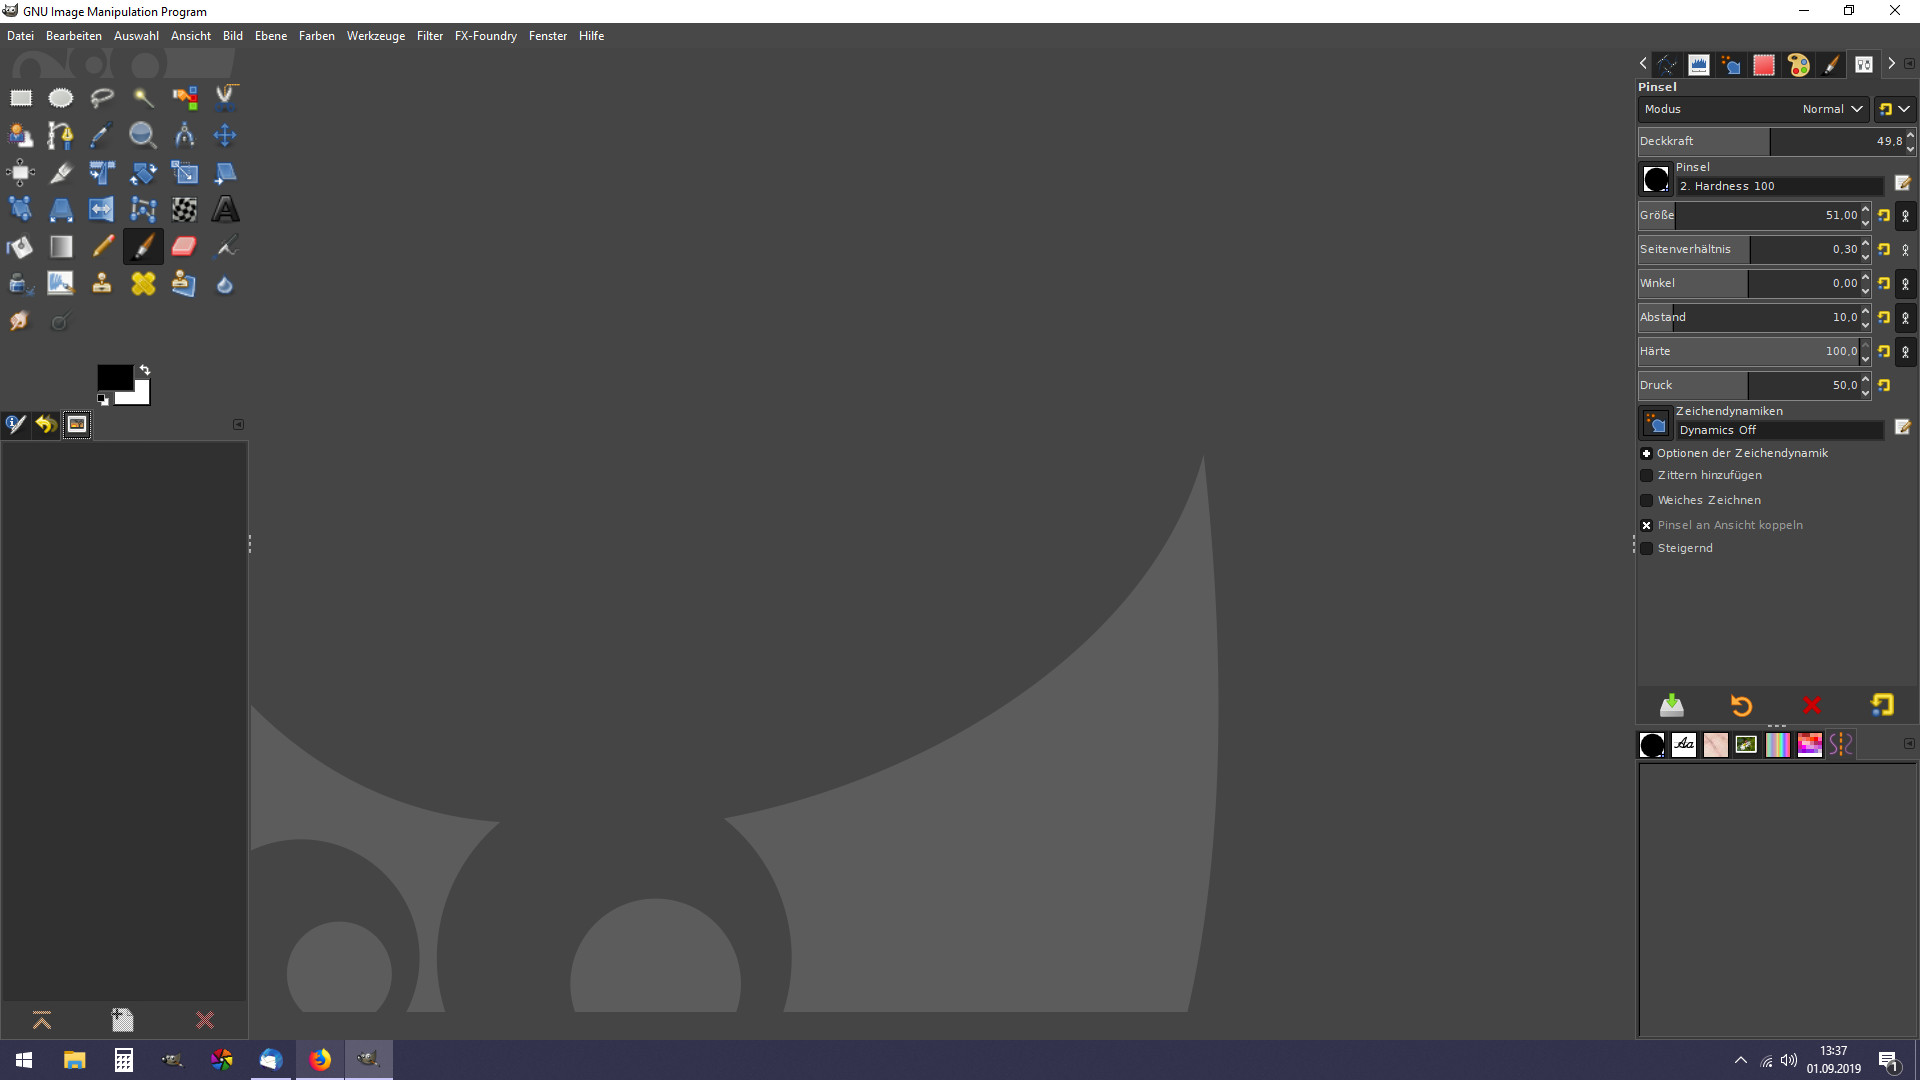Open the Dynamics Off selector field
Image resolution: width=1920 pixels, height=1080 pixels.
[1780, 430]
